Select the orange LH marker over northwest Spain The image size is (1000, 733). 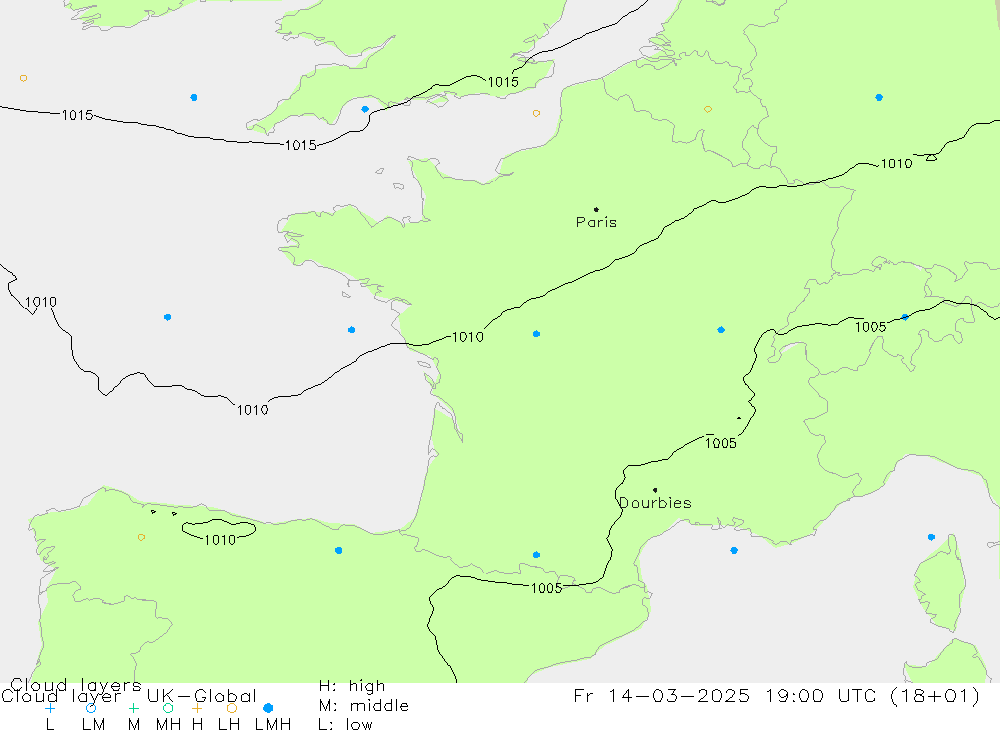coord(142,537)
